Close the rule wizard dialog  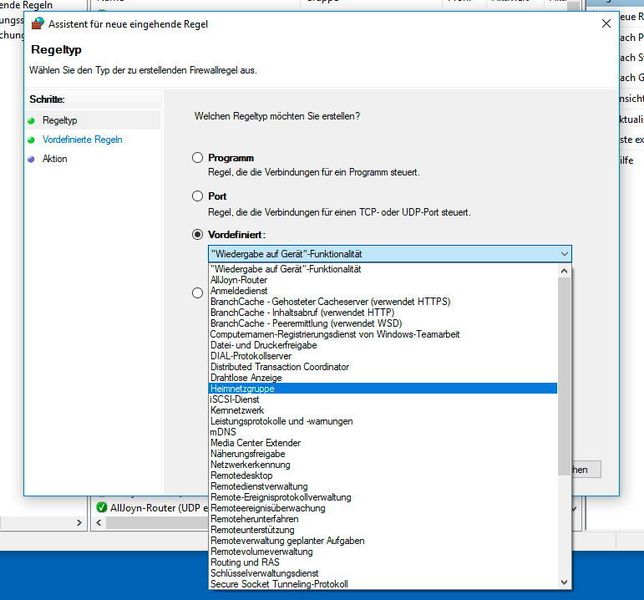(606, 24)
